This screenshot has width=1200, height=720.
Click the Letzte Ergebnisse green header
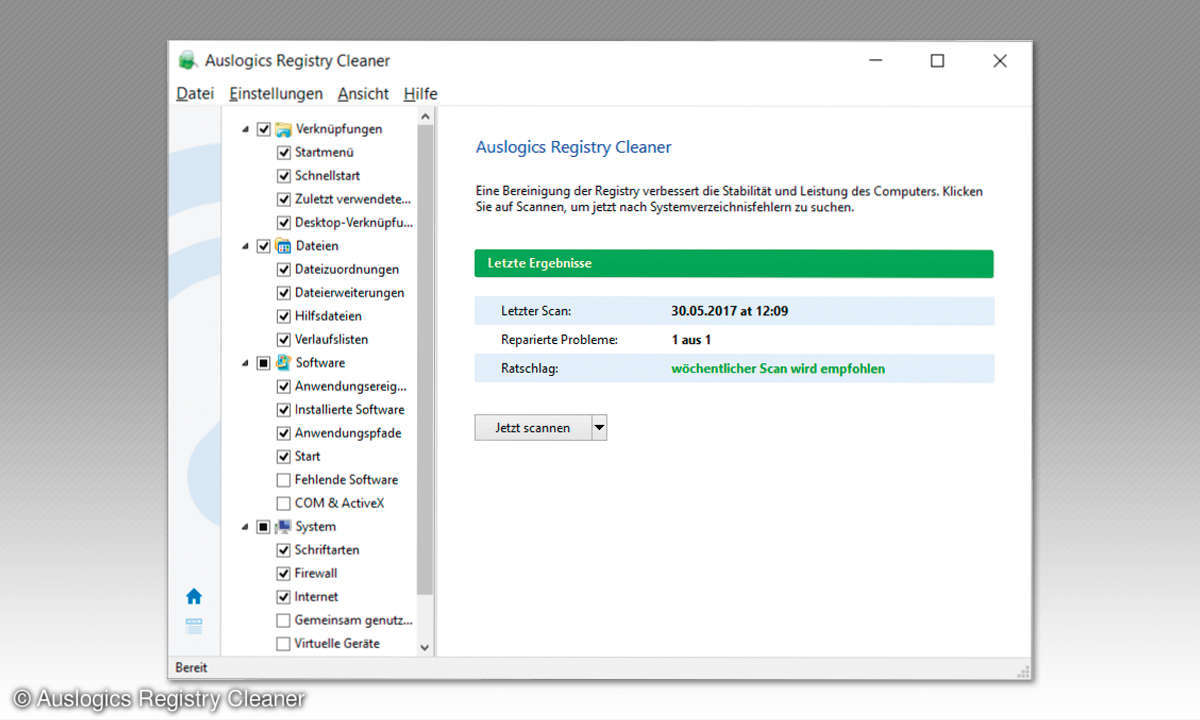(x=734, y=264)
